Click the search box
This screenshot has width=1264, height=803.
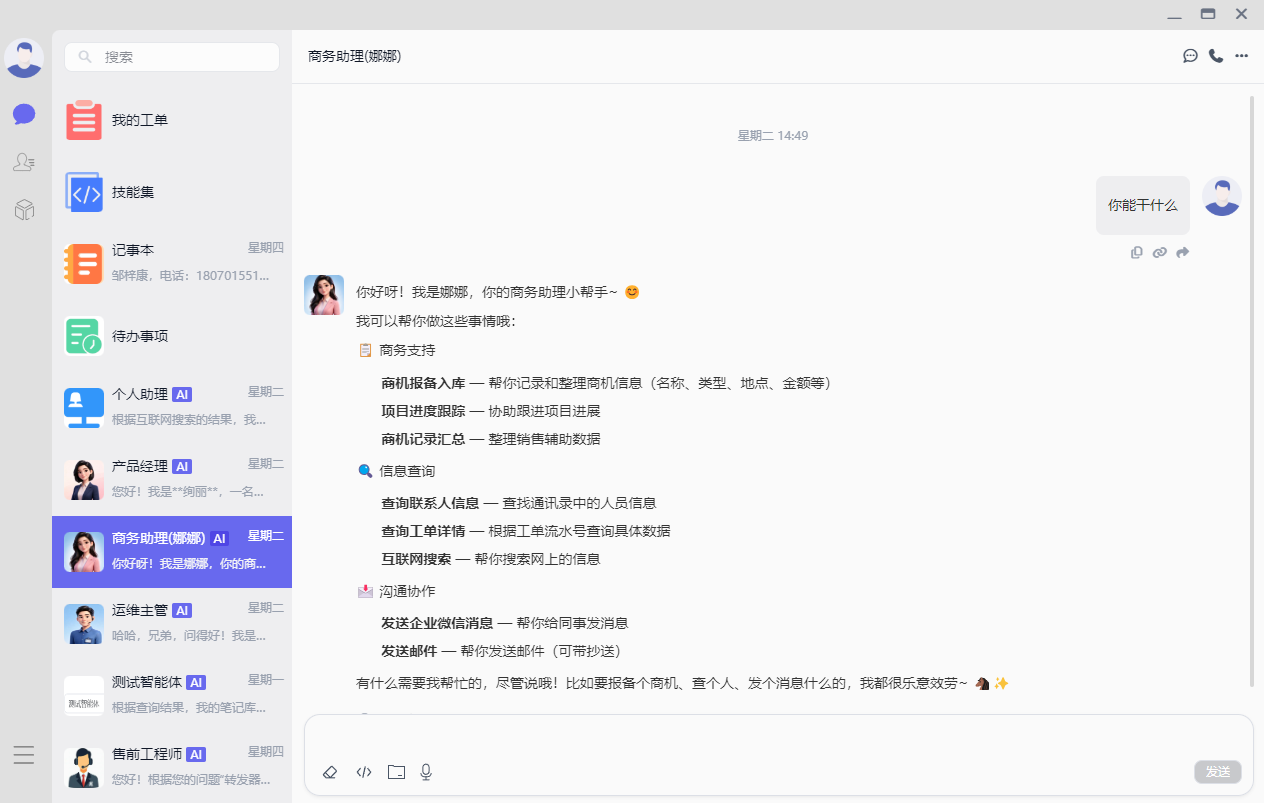coord(172,57)
